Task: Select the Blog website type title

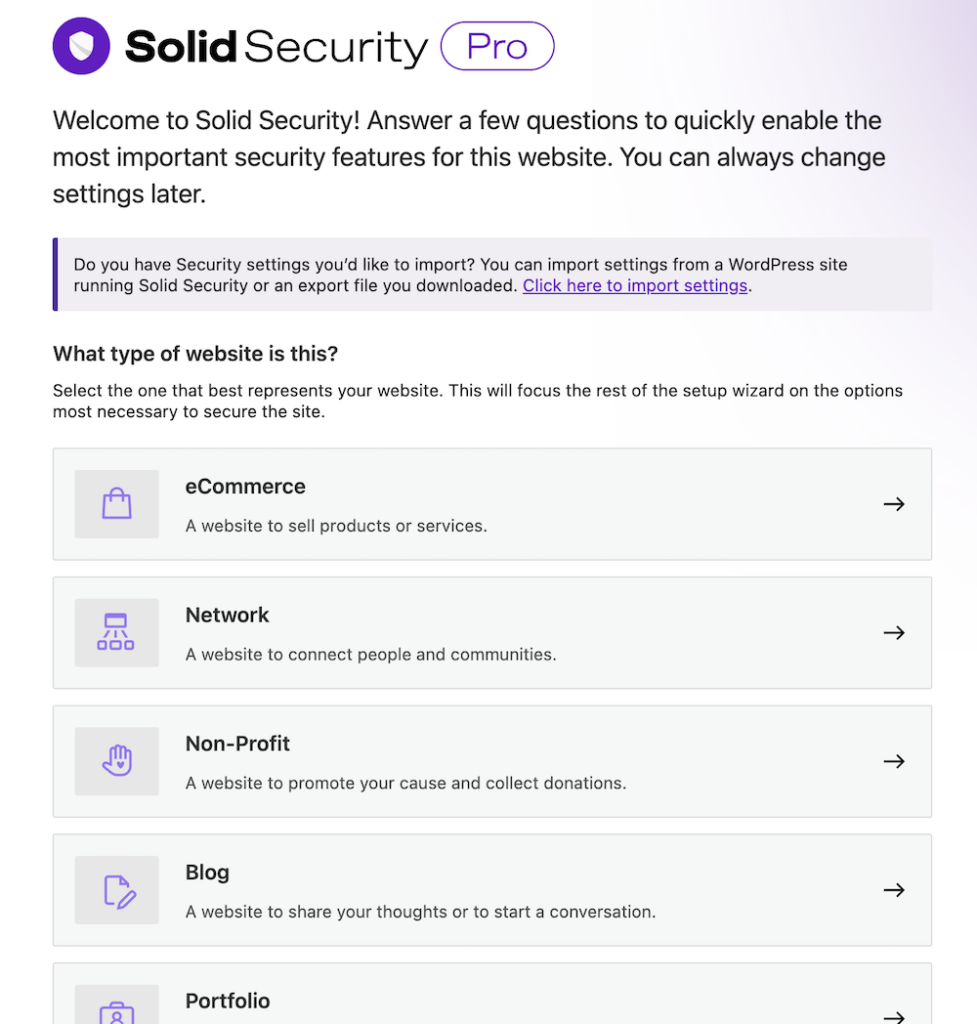Action: tap(207, 872)
